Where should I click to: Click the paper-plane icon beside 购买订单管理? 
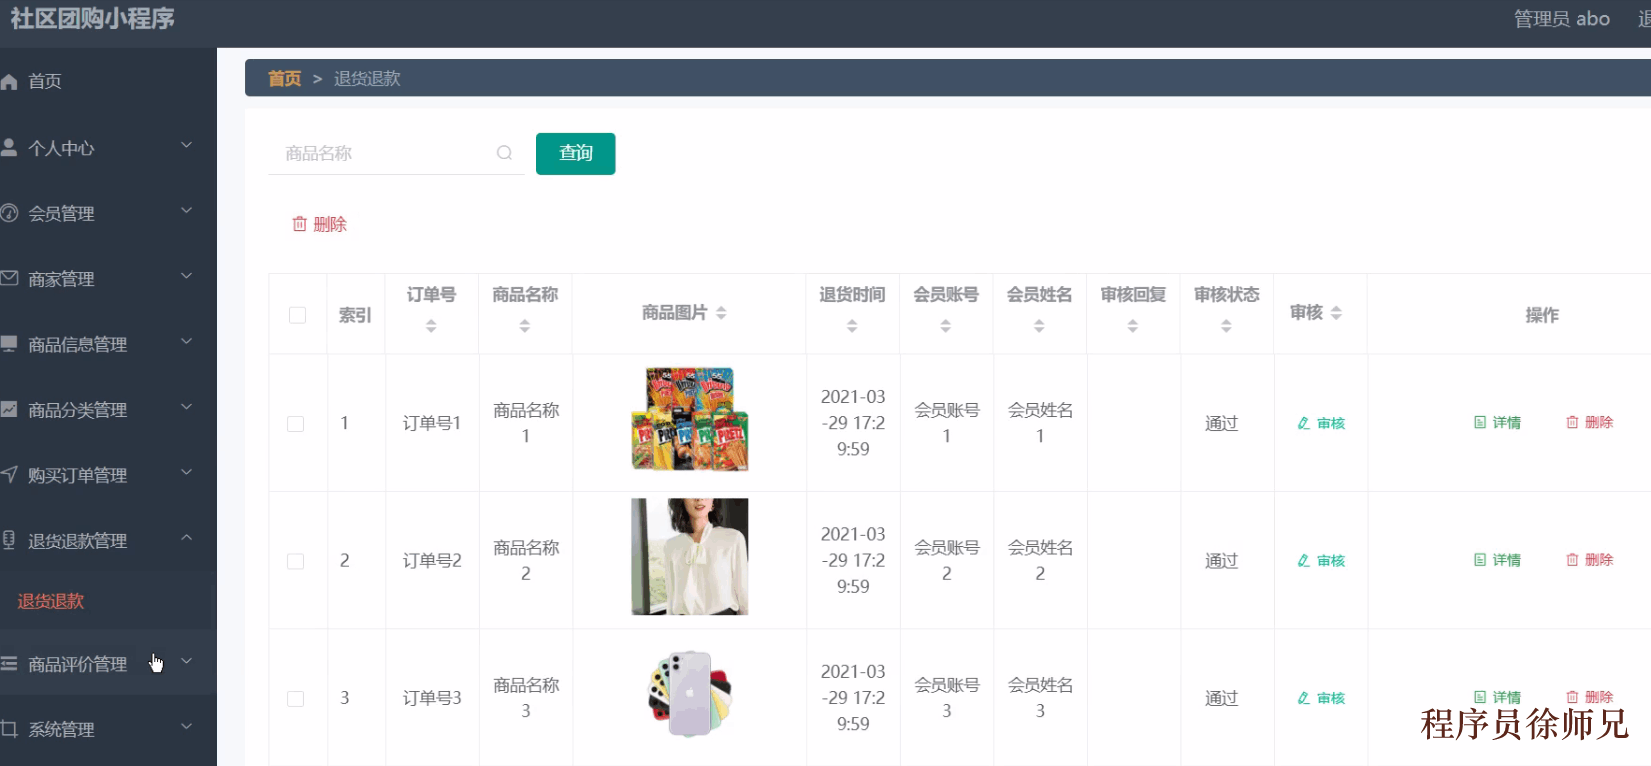click(x=9, y=474)
